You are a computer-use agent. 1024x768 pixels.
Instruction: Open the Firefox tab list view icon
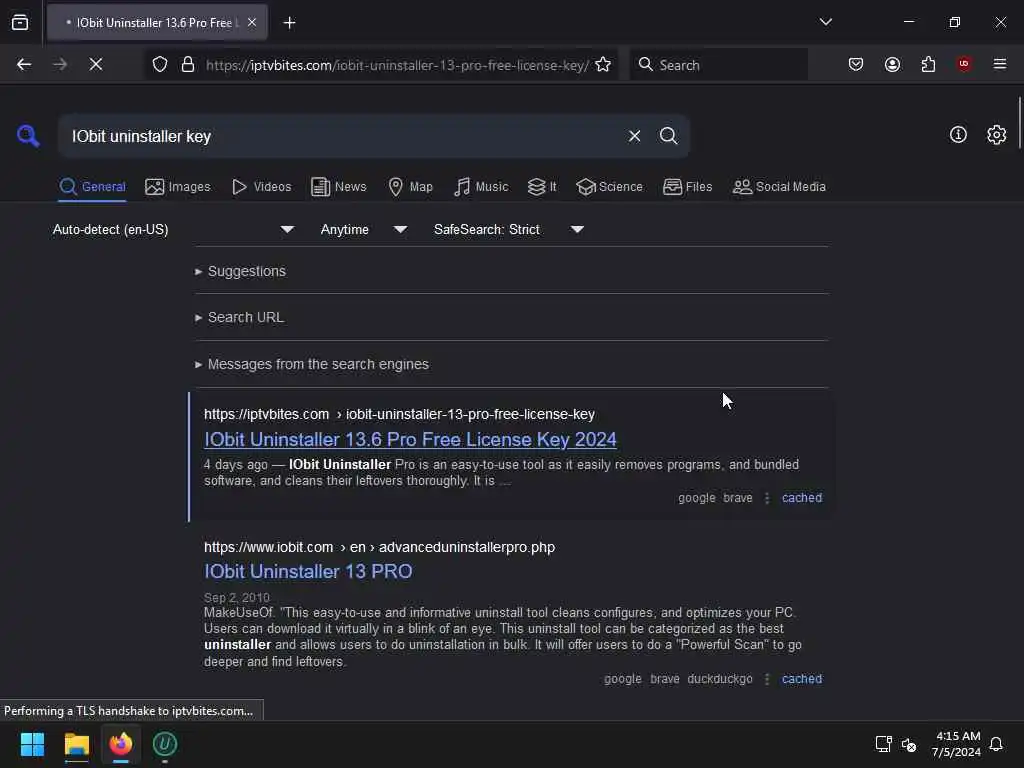tap(20, 22)
